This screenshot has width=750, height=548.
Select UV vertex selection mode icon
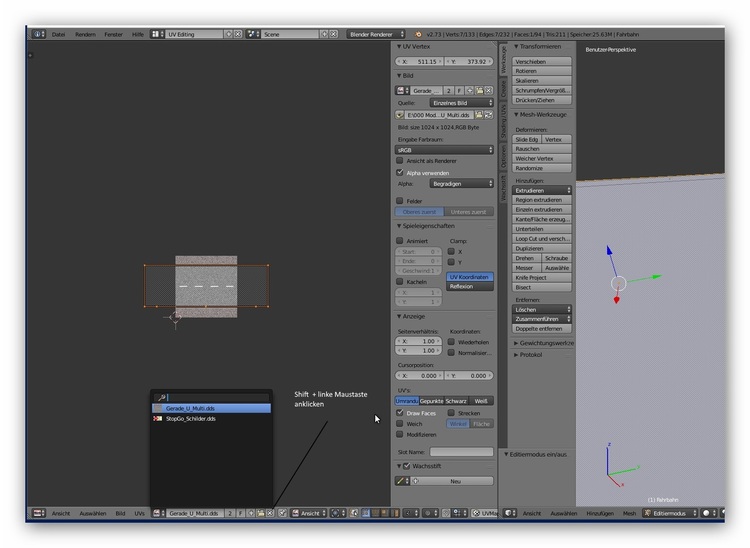[366, 513]
